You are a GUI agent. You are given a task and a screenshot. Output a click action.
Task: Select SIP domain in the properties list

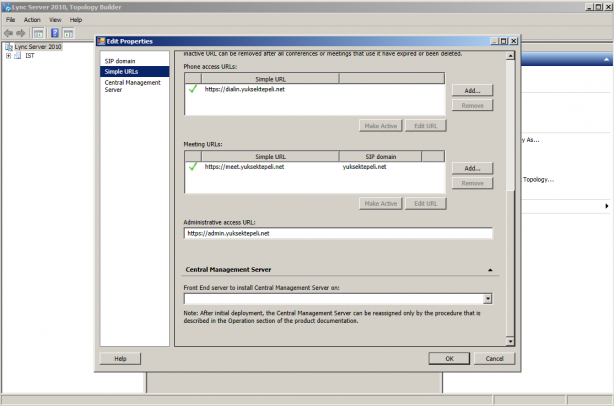tap(120, 61)
